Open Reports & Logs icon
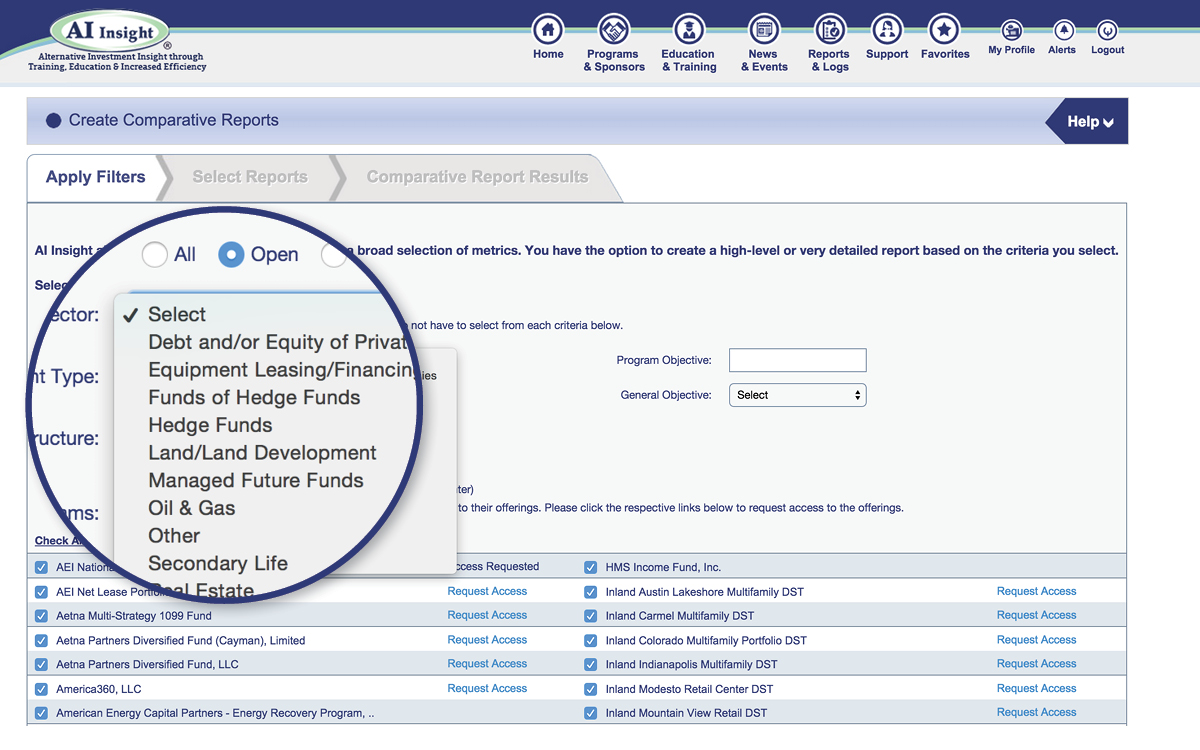Screen dimensions: 1200x750 pyautogui.click(x=829, y=29)
